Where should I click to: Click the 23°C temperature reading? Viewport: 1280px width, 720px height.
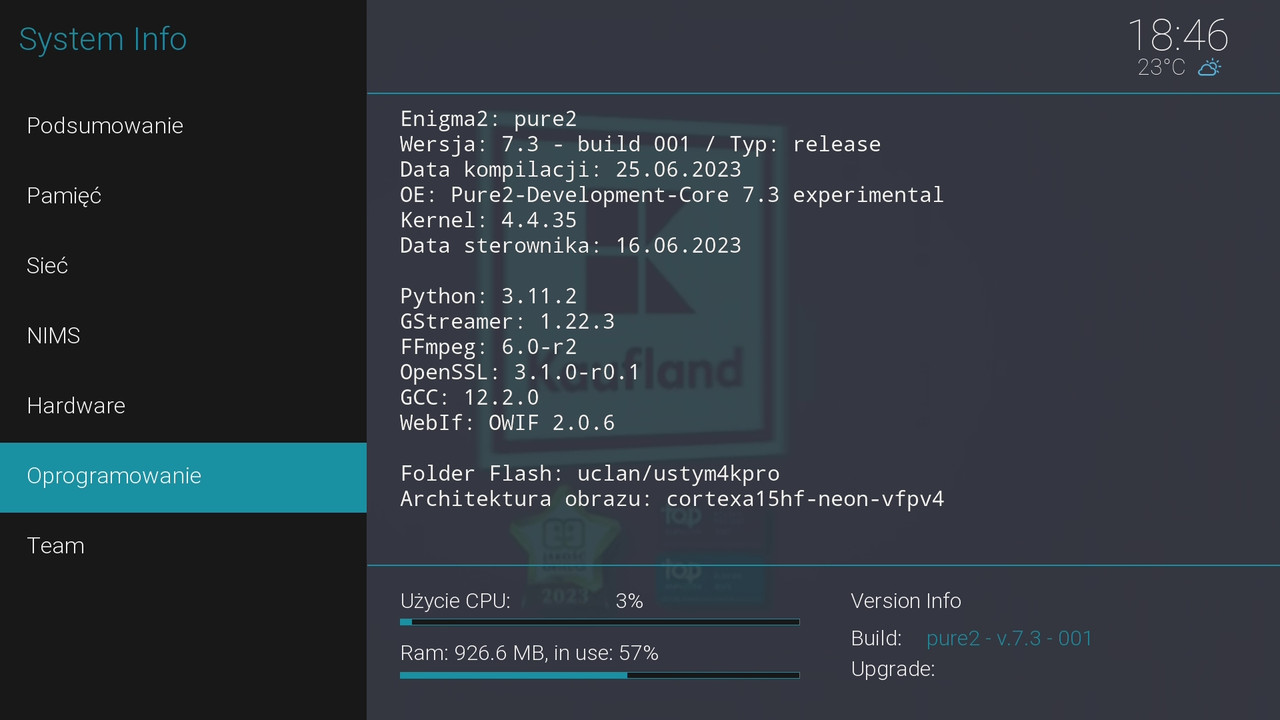1161,68
